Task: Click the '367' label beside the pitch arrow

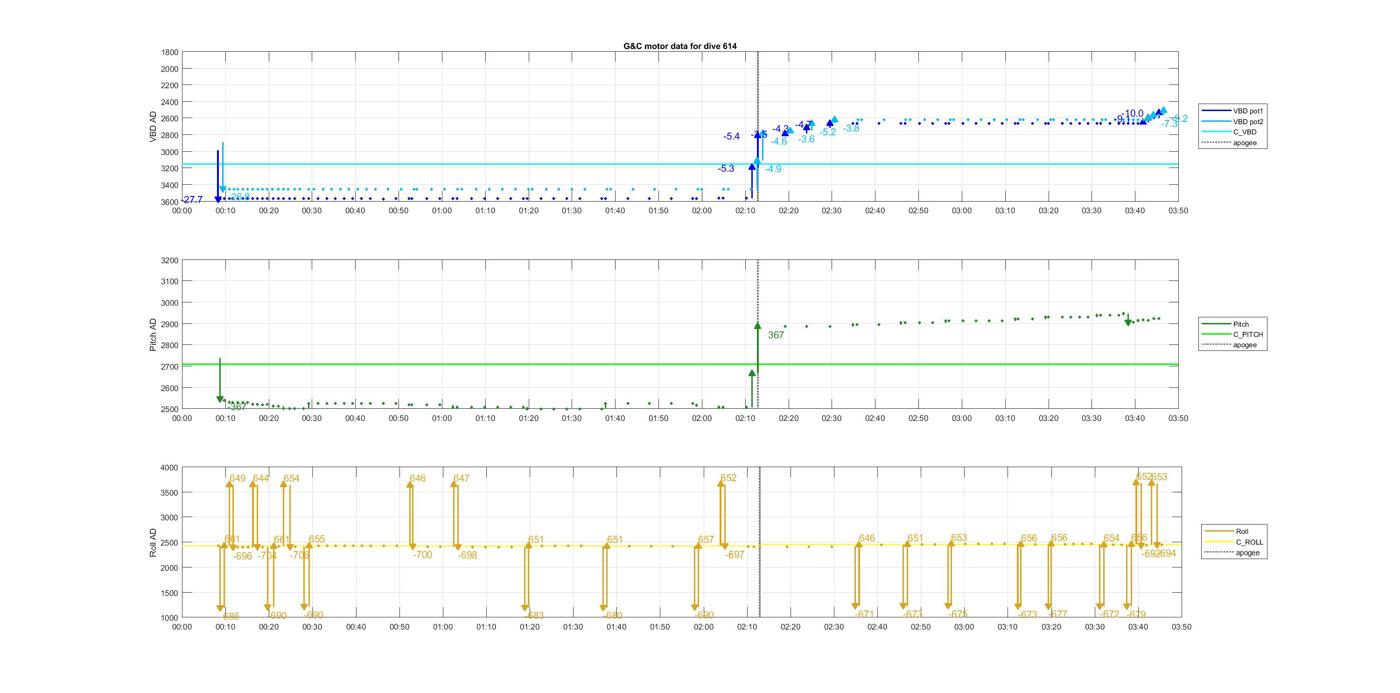Action: (776, 335)
